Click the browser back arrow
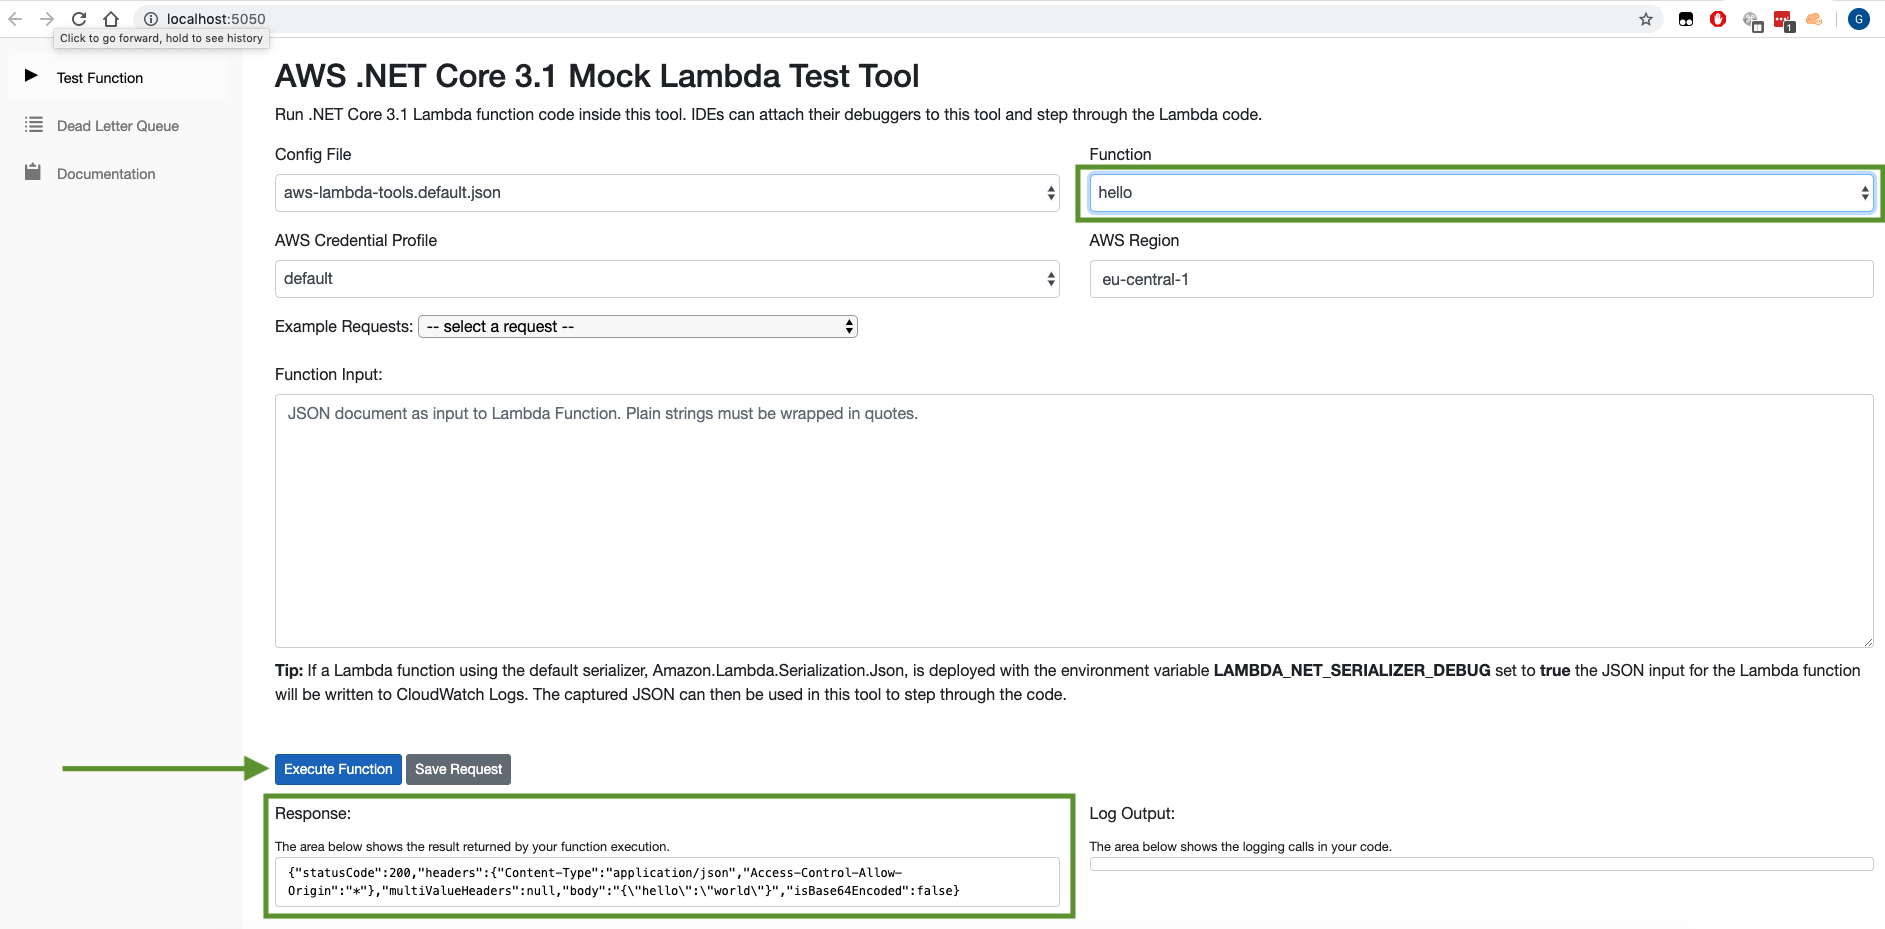Screen dimensions: 1885x929 [x=15, y=19]
